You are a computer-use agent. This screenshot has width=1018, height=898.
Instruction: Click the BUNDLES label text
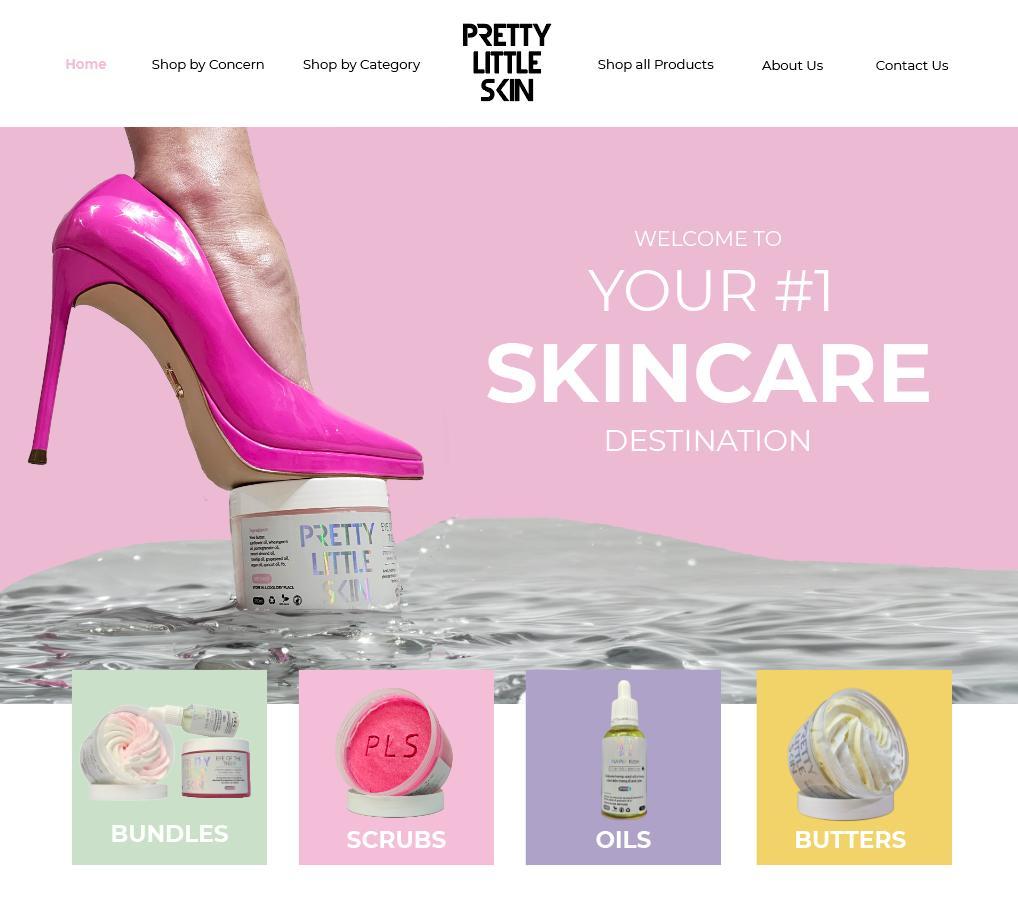pyautogui.click(x=169, y=833)
